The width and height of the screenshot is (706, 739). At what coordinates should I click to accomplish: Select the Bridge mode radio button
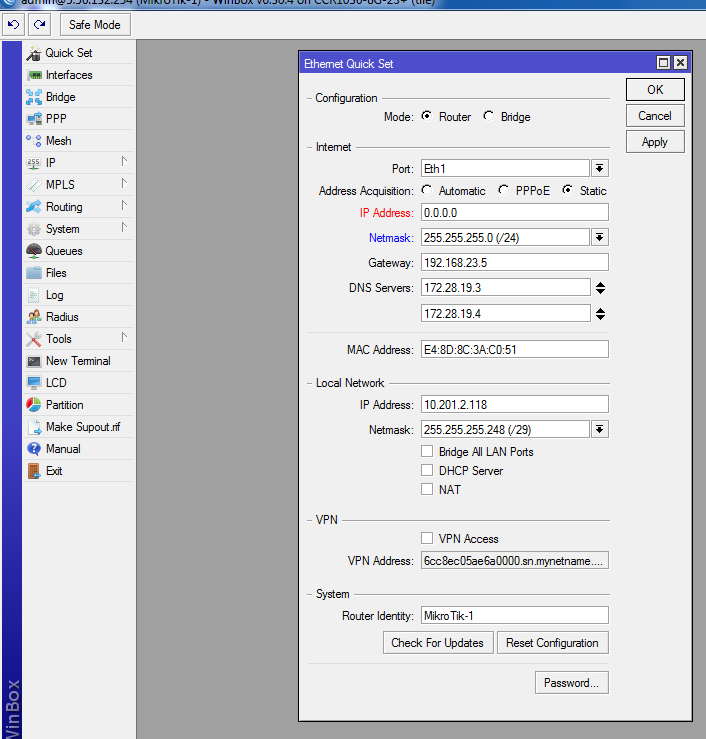pos(488,117)
